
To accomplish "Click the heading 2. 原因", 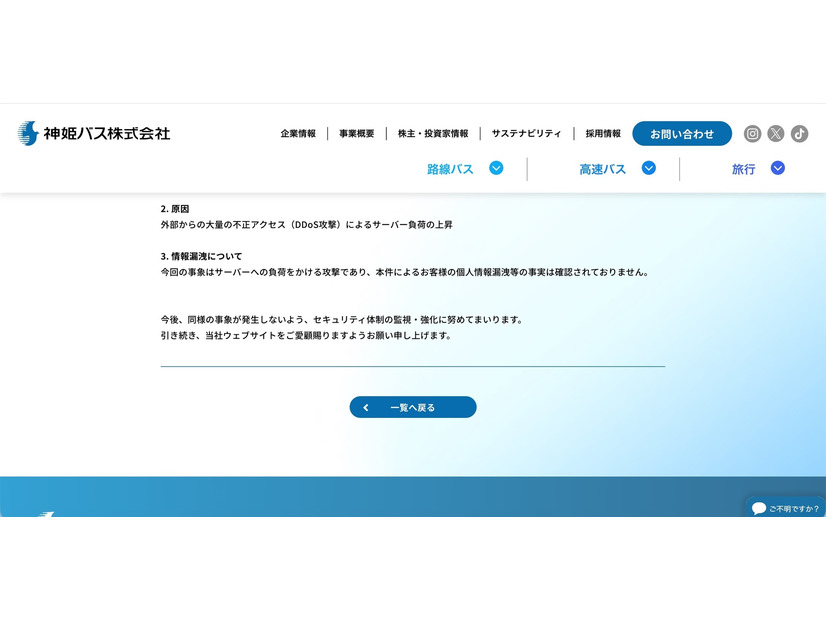I will 175,209.
